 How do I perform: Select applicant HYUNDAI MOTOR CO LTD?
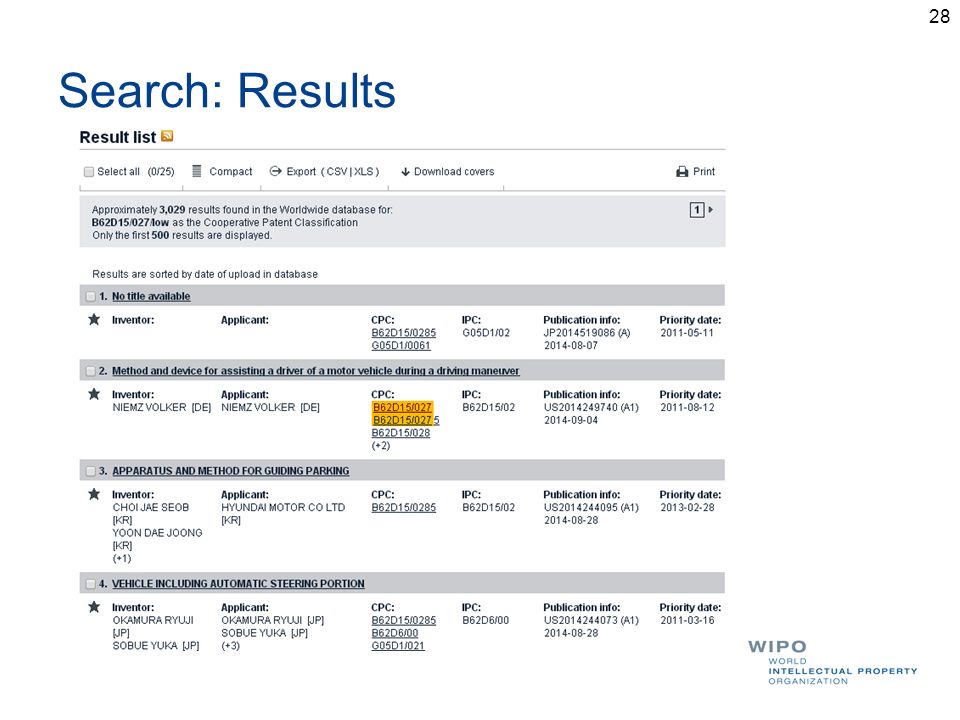(x=283, y=507)
